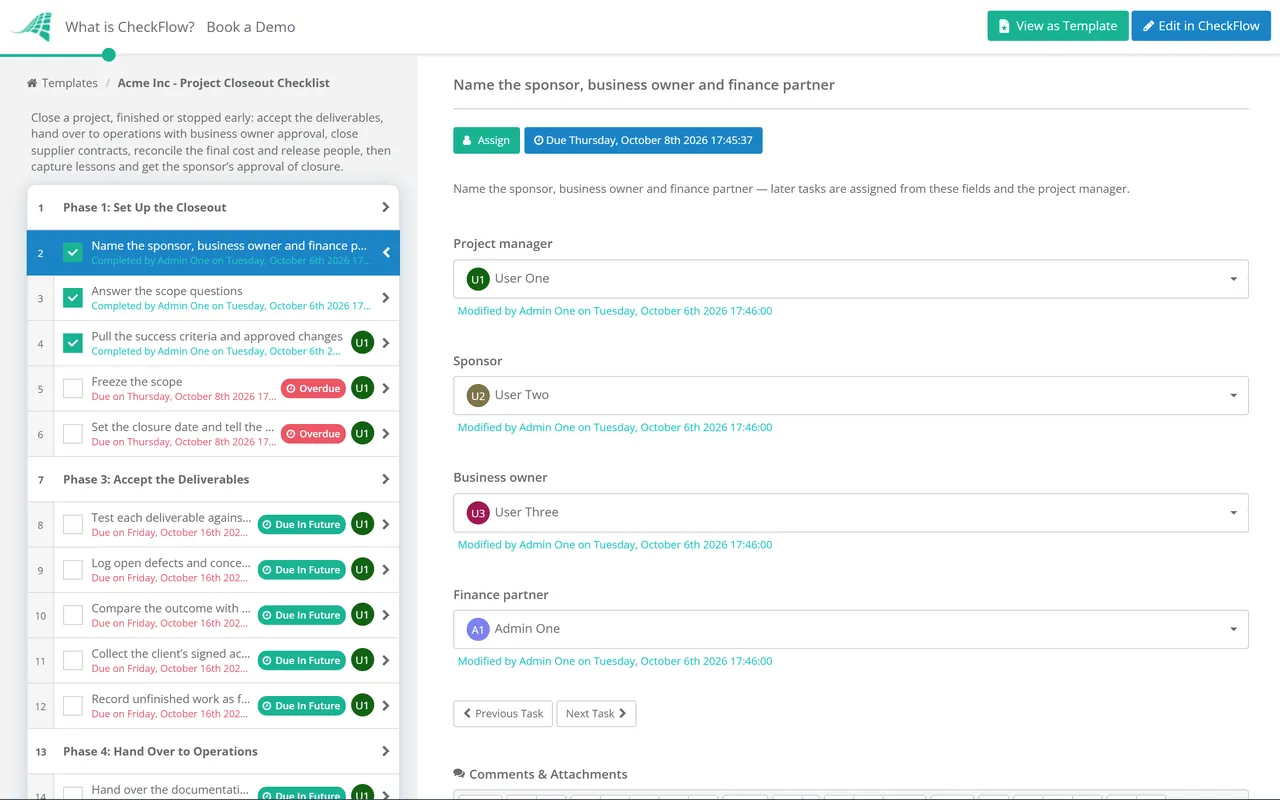Screen dimensions: 1280x800
Task: Go to Next Task
Action: click(x=596, y=713)
